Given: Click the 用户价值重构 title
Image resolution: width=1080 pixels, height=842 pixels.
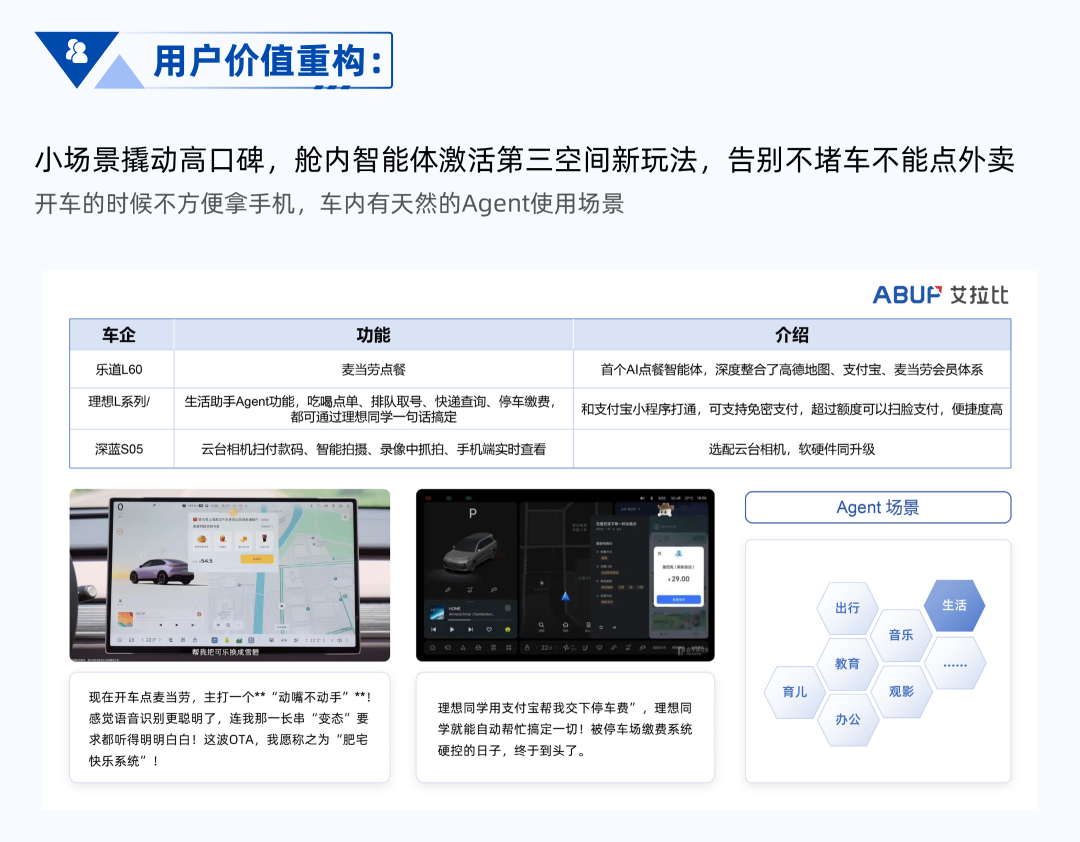Looking at the screenshot, I should [267, 61].
